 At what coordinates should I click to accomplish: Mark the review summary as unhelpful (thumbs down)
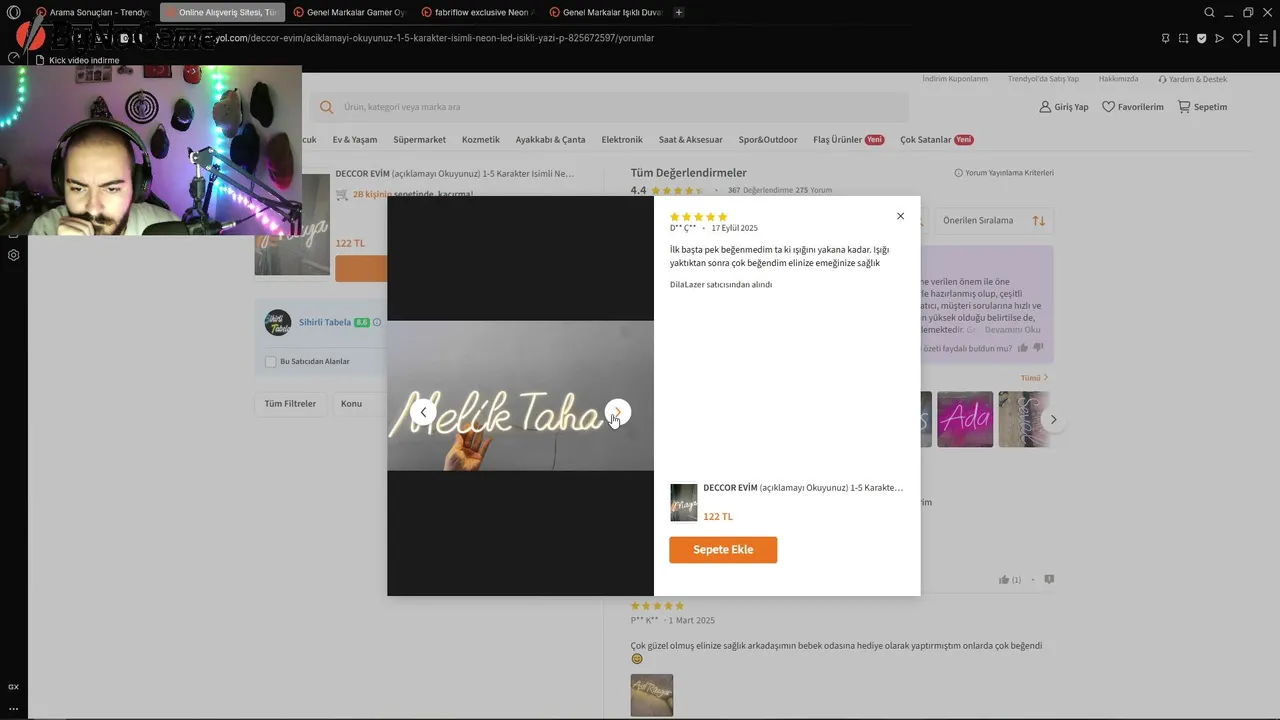tap(1038, 348)
